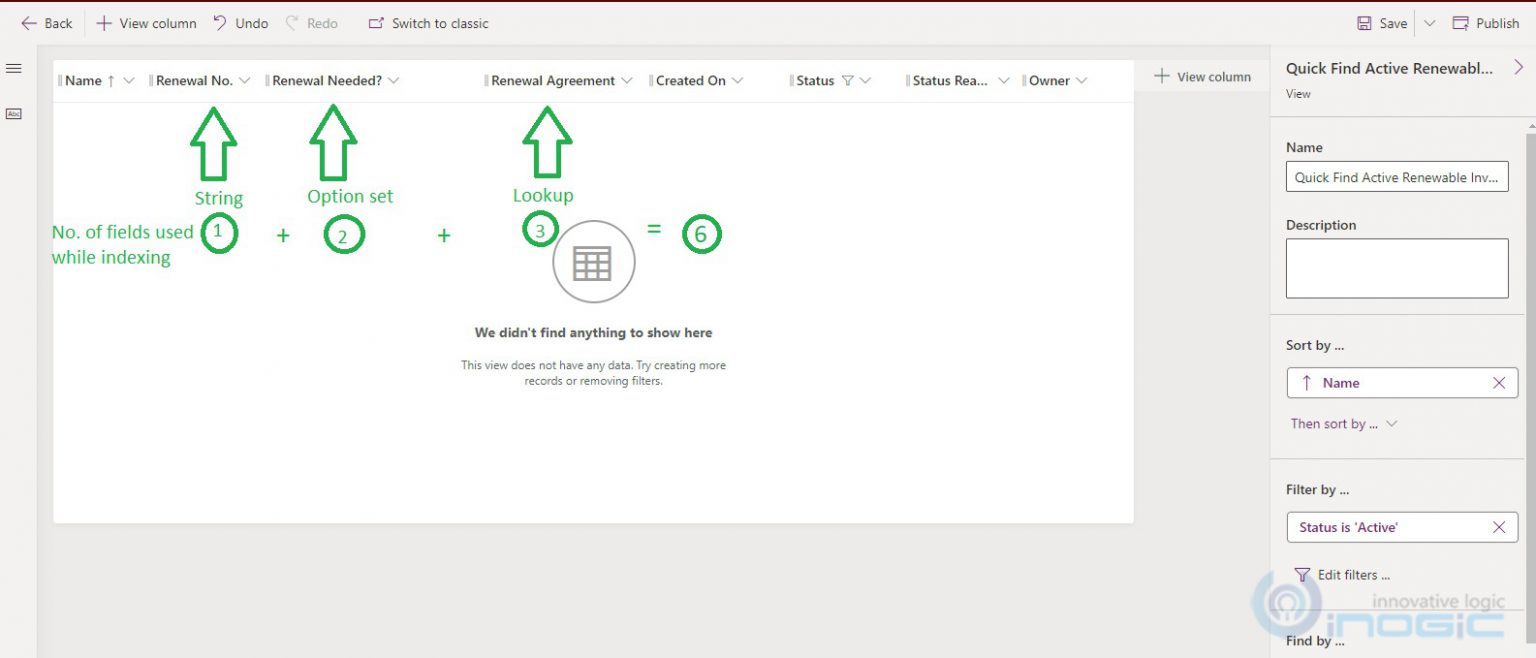Open the Renewal Needed? column dropdown
The image size is (1536, 658).
[x=394, y=80]
